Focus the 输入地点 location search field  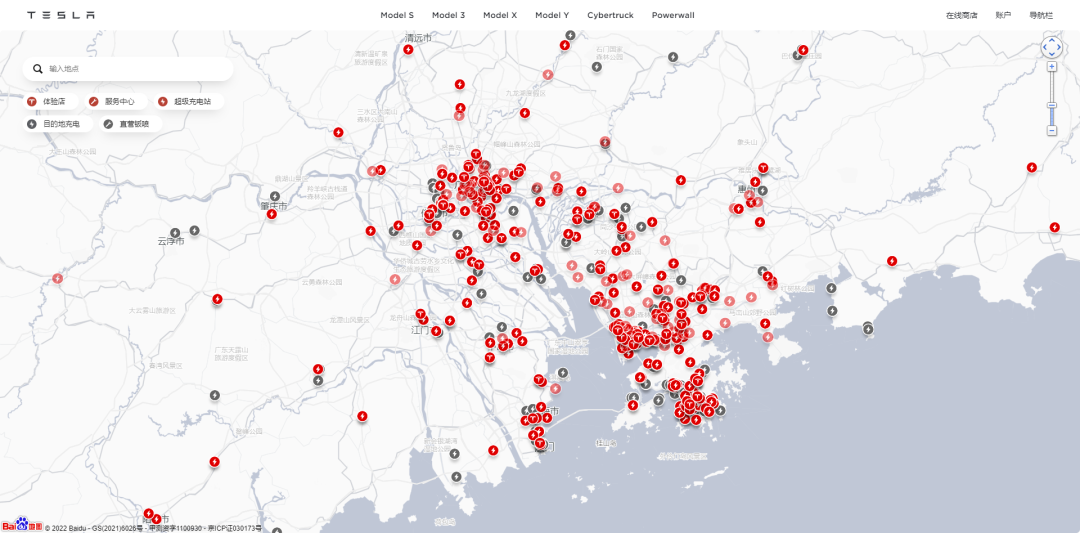click(128, 69)
